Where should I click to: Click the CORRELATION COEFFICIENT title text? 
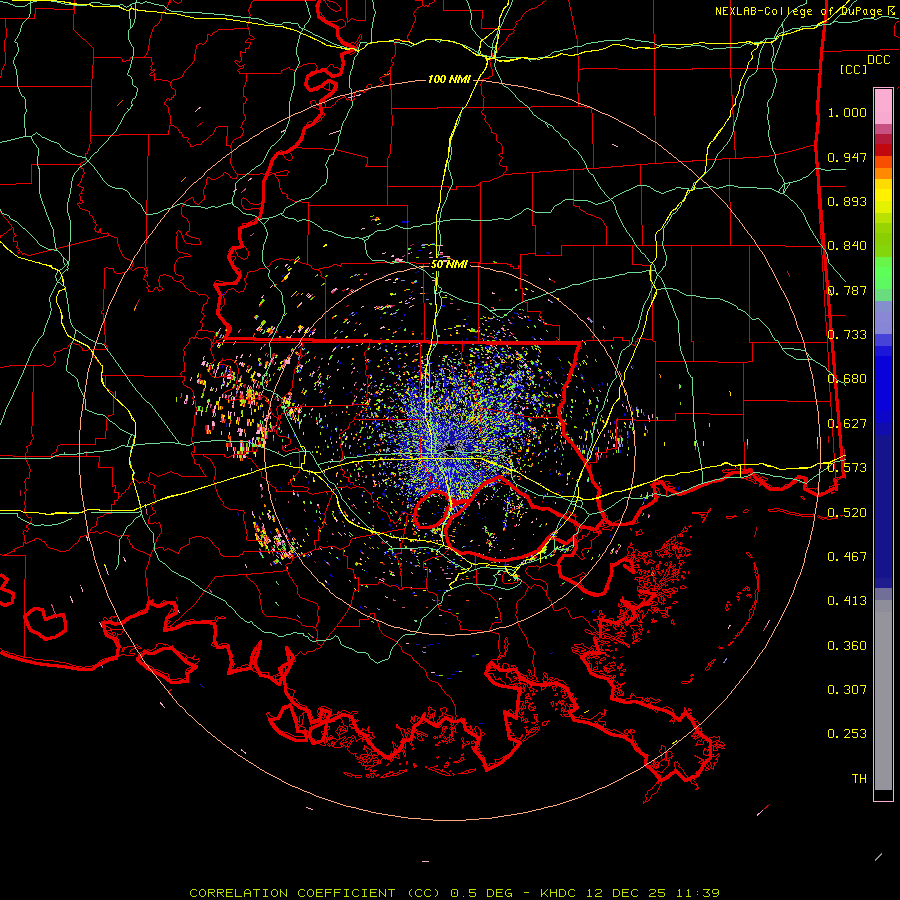(x=292, y=893)
